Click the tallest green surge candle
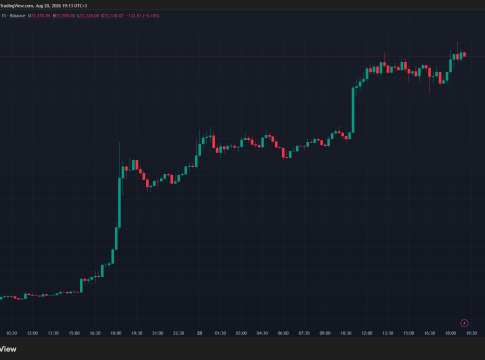Viewport: 485px width, 360px height. [x=119, y=203]
